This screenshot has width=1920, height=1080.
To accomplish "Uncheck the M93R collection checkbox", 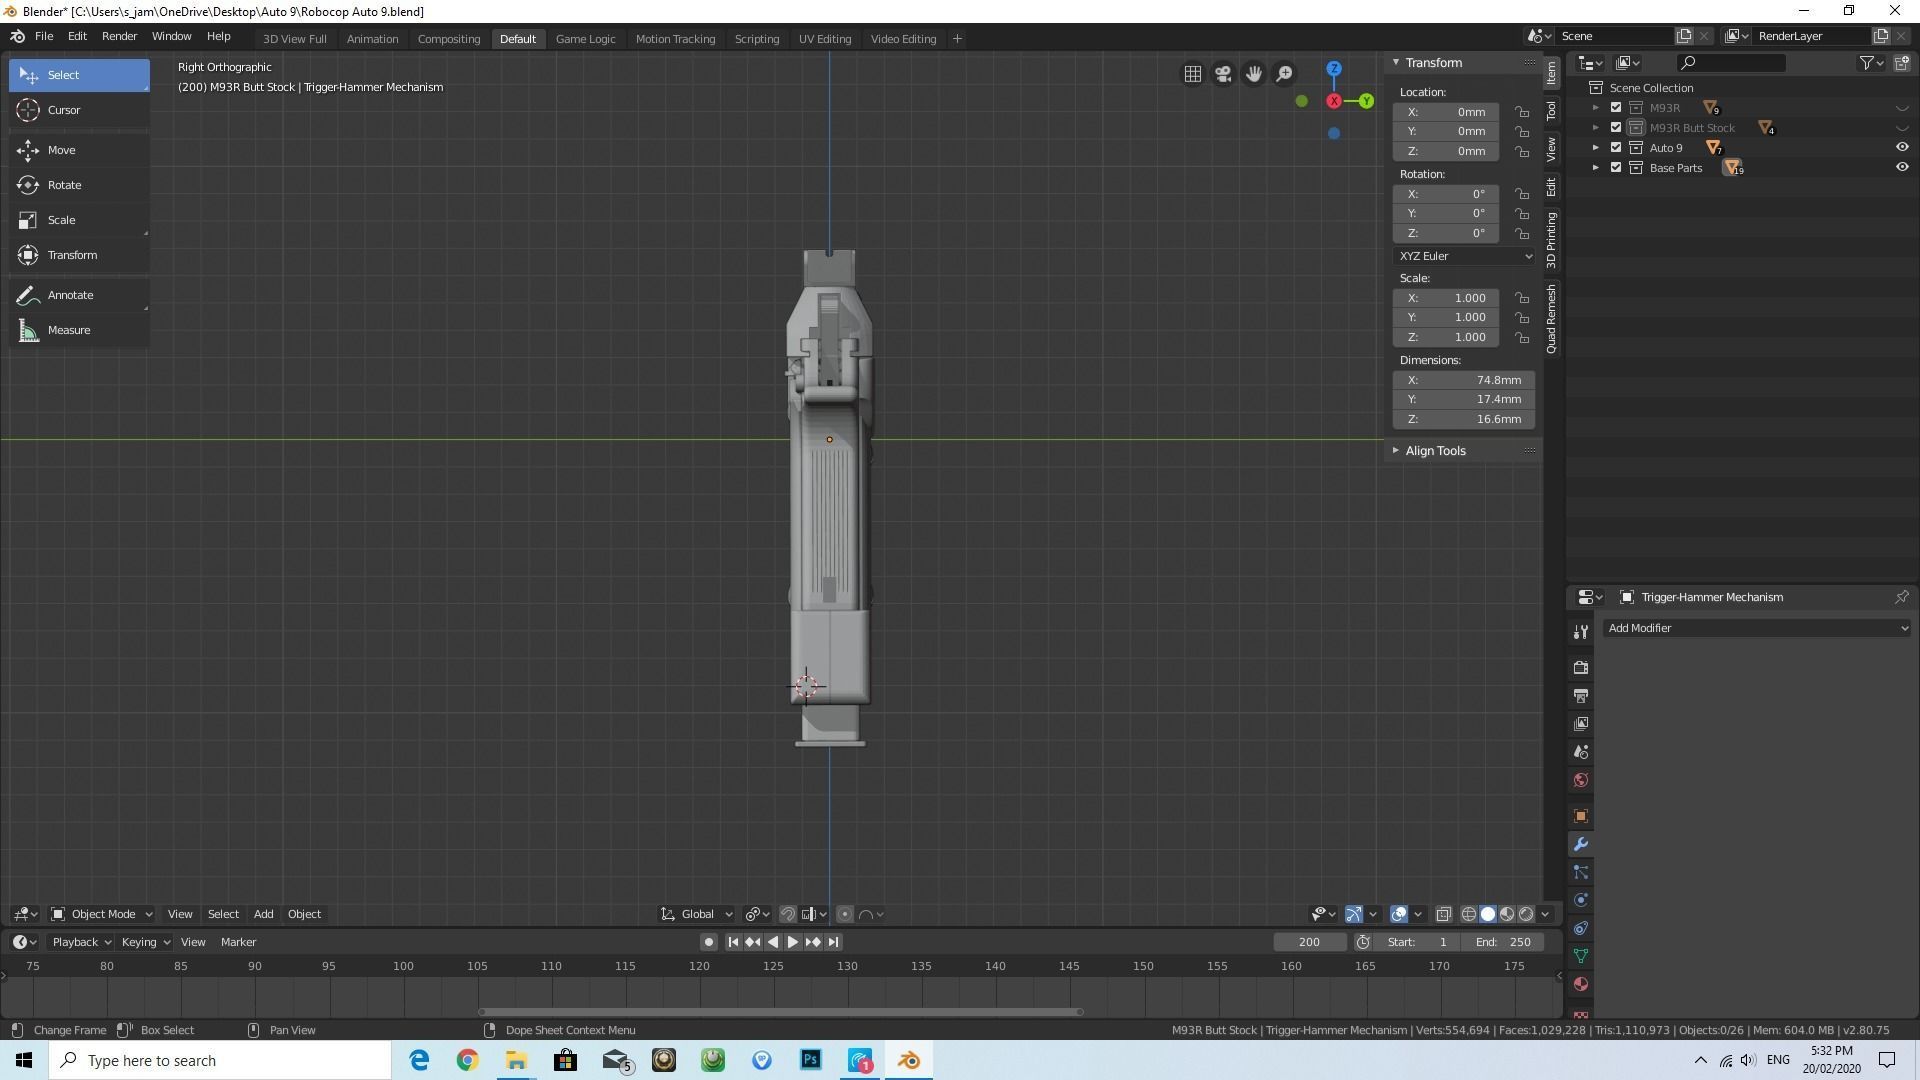I will 1616,108.
